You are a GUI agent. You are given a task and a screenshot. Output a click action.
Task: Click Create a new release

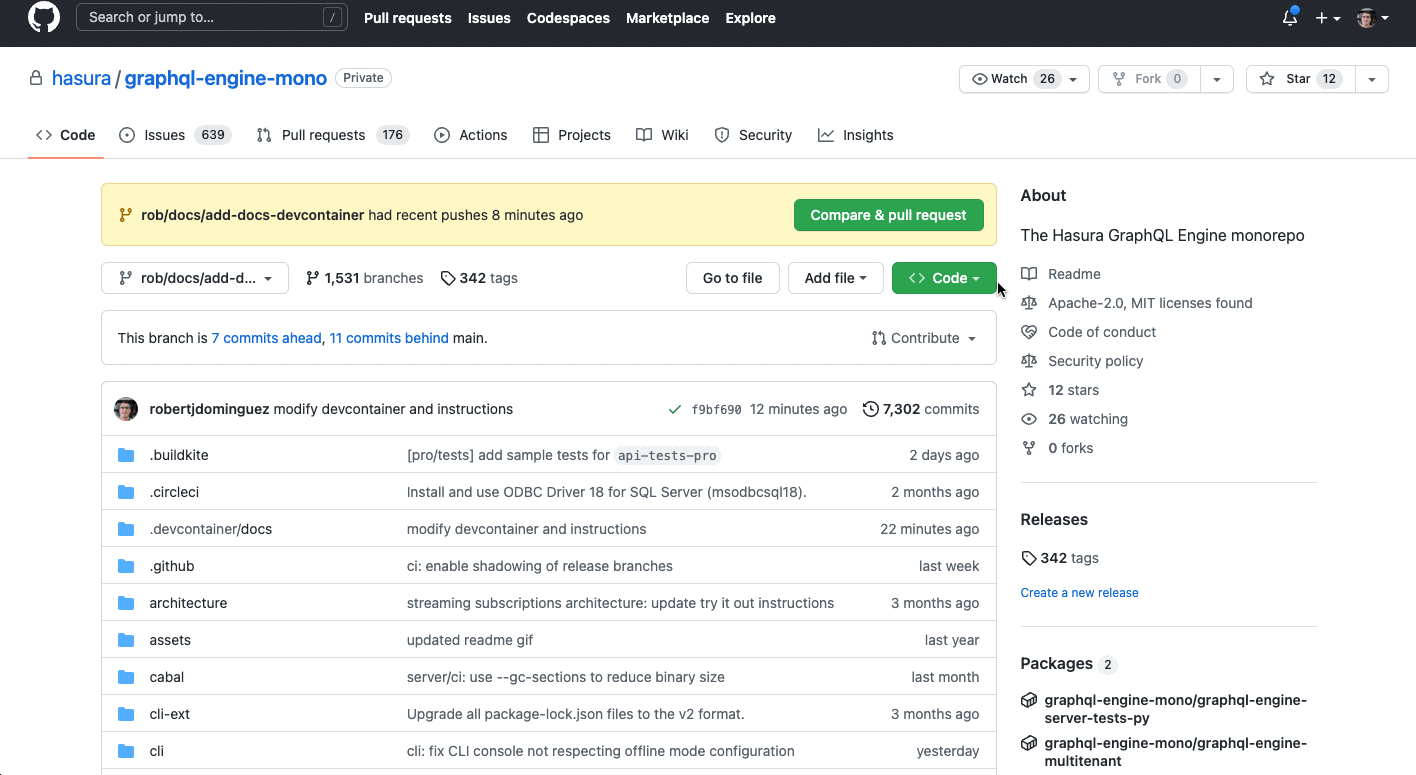coord(1079,592)
